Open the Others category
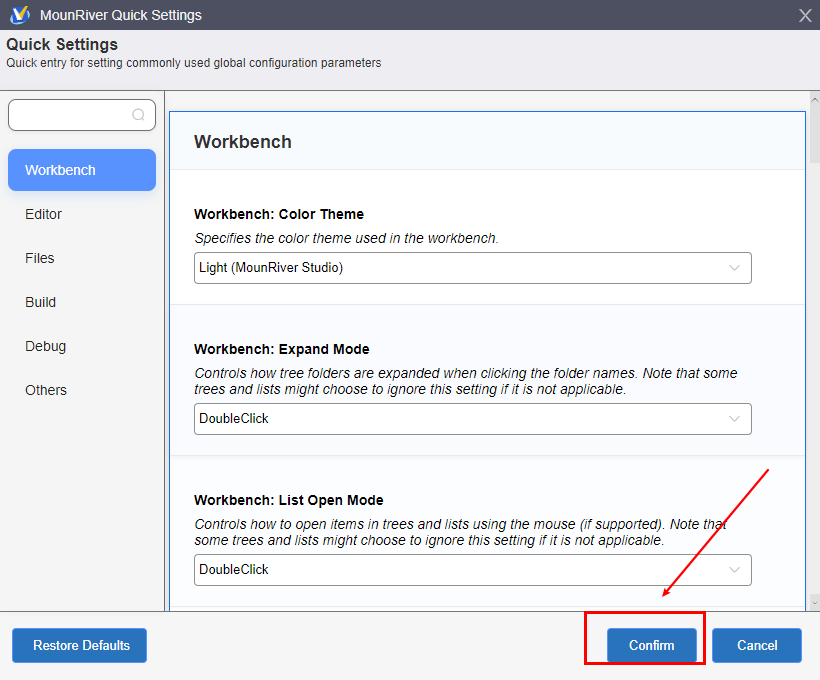 point(46,390)
